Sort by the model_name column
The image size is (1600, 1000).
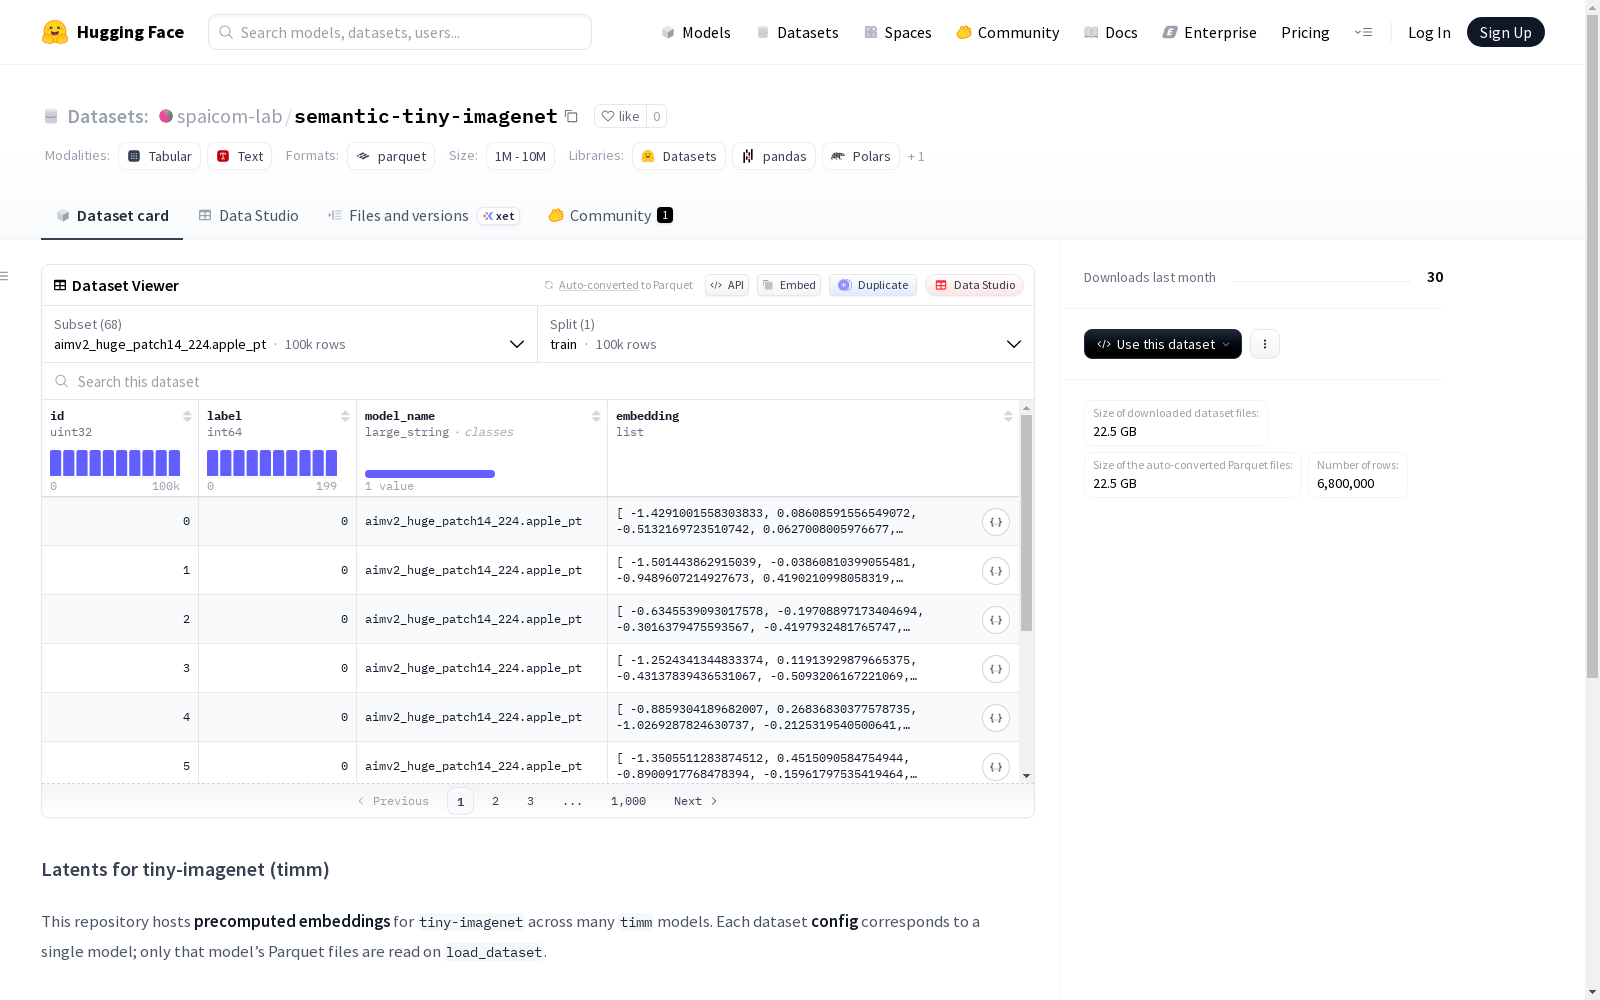596,416
